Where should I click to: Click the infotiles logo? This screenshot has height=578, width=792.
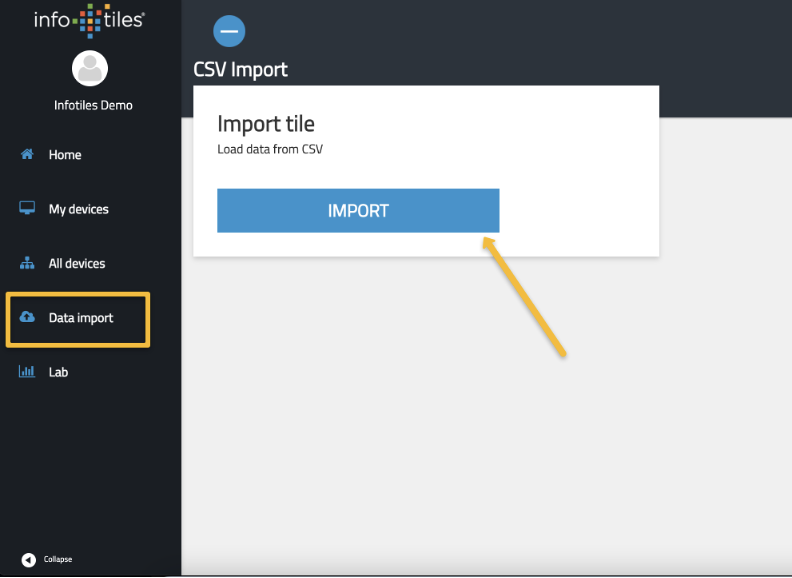coord(89,20)
